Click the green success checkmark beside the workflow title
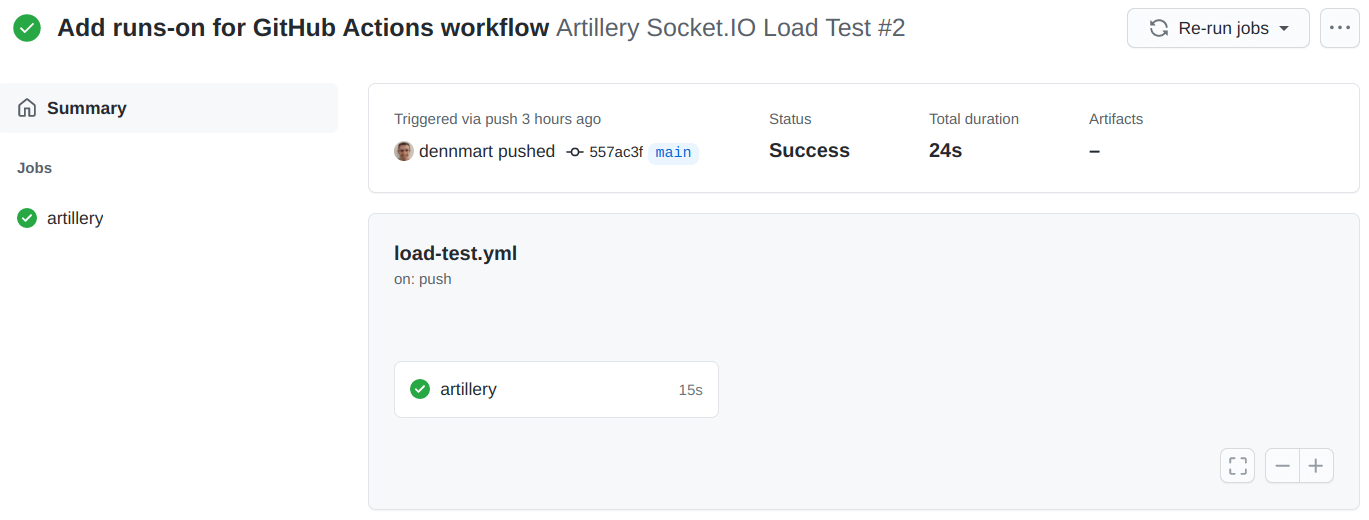Screen dimensions: 1369x520 (27, 28)
